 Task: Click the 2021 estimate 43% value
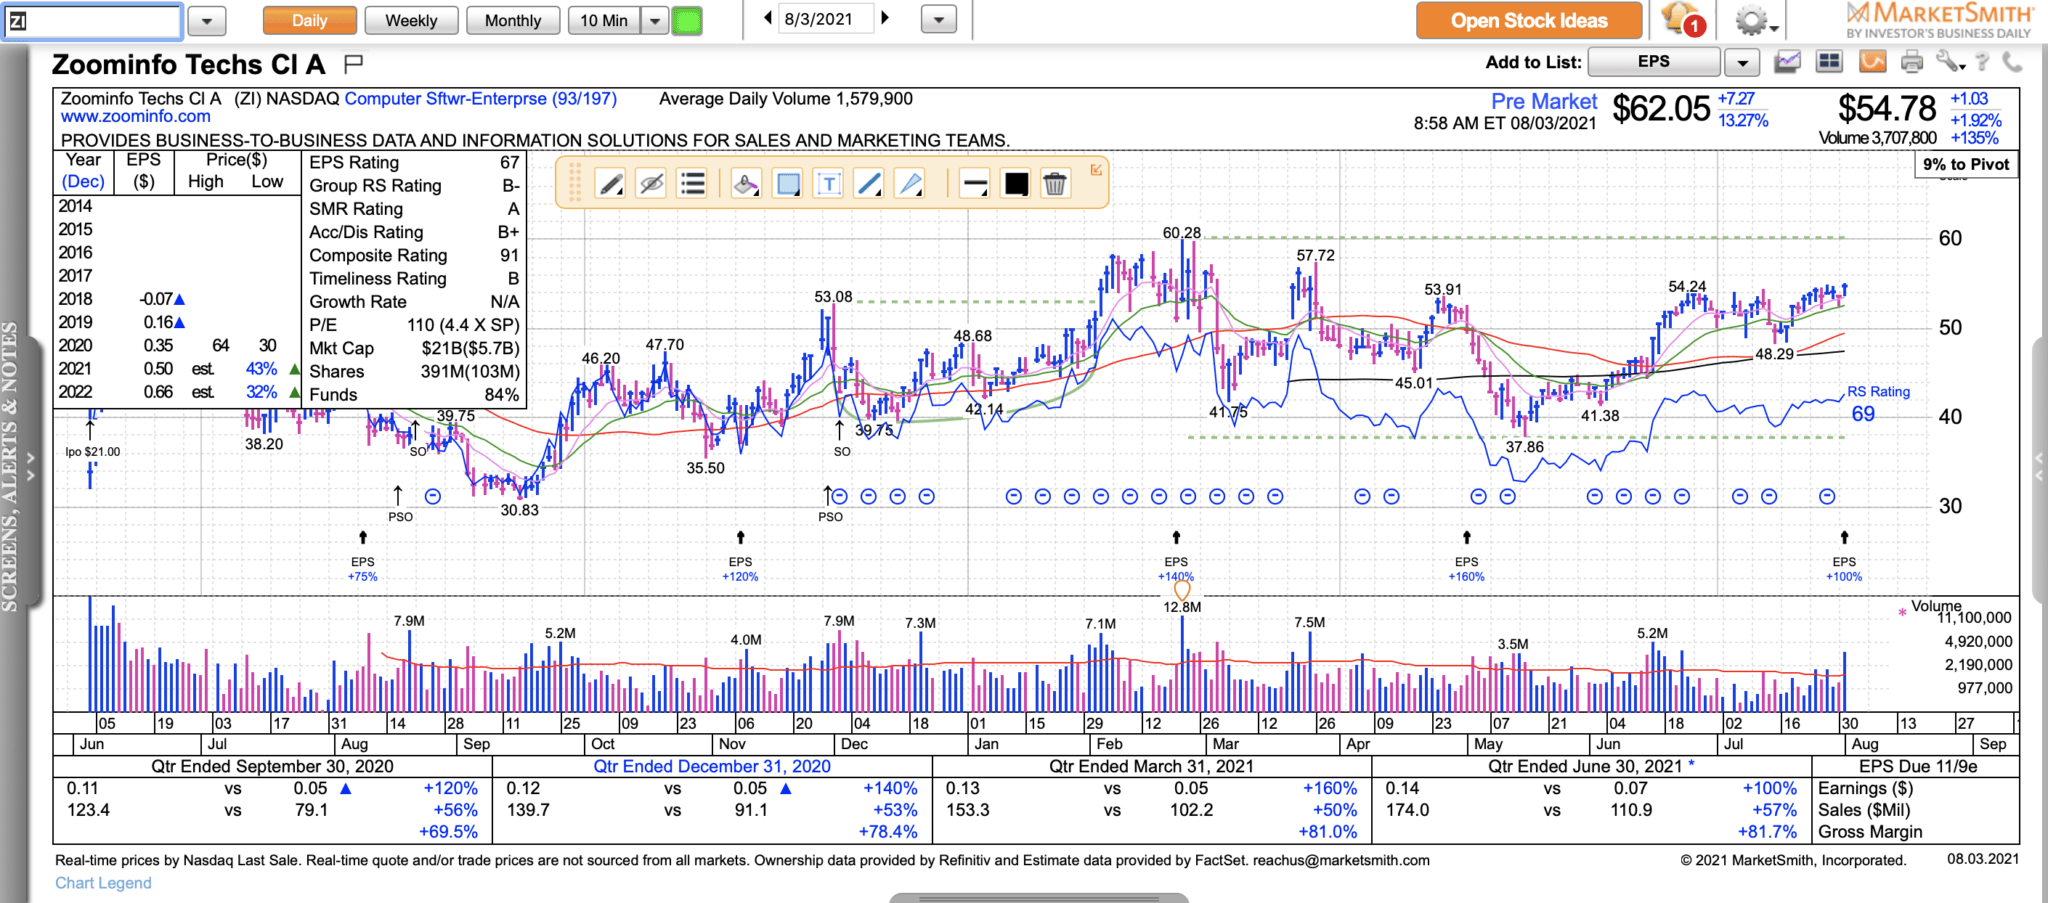tap(261, 369)
